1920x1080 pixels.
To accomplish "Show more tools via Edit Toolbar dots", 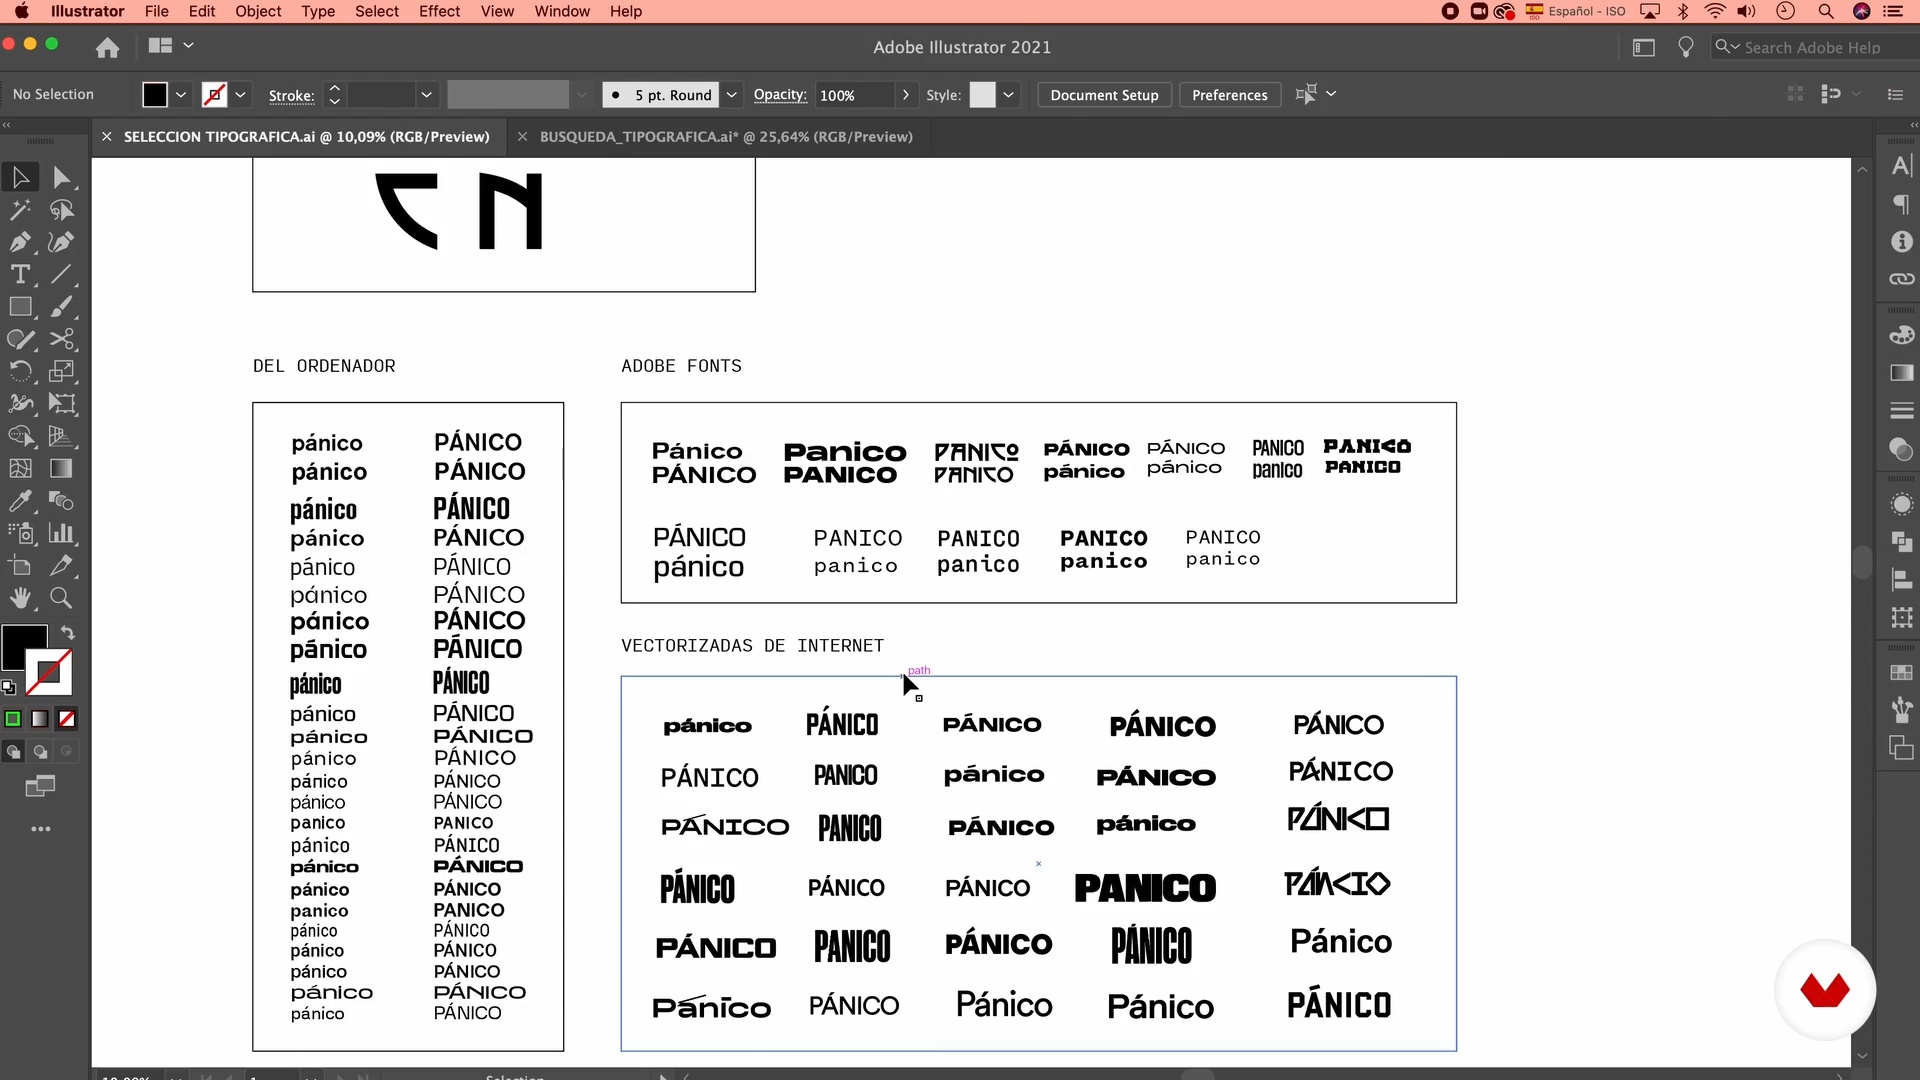I will pyautogui.click(x=41, y=829).
